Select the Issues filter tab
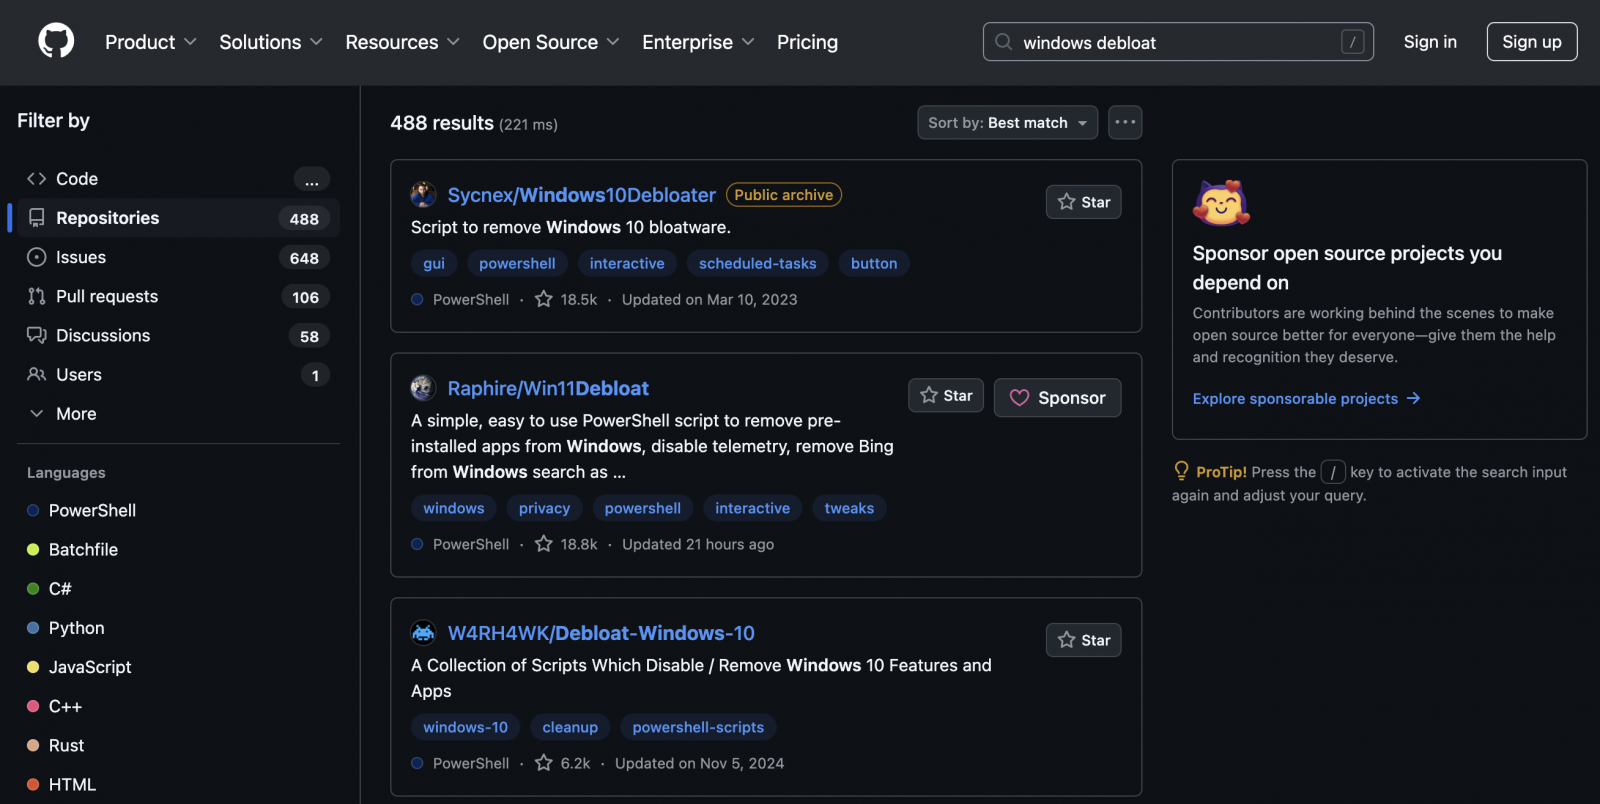This screenshot has width=1600, height=804. click(x=81, y=257)
